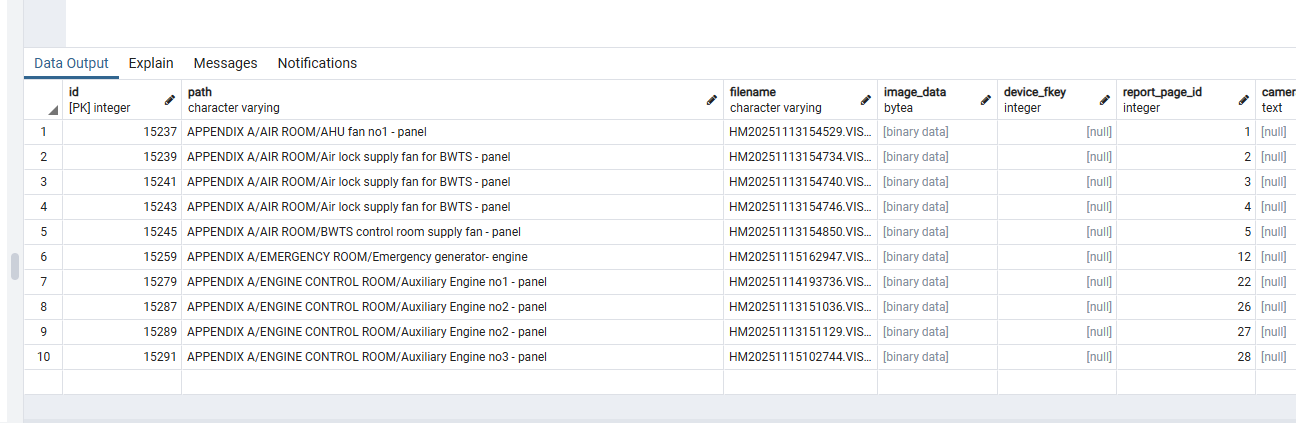Click the filename cell HM20251113154529
The width and height of the screenshot is (1296, 423).
800,132
